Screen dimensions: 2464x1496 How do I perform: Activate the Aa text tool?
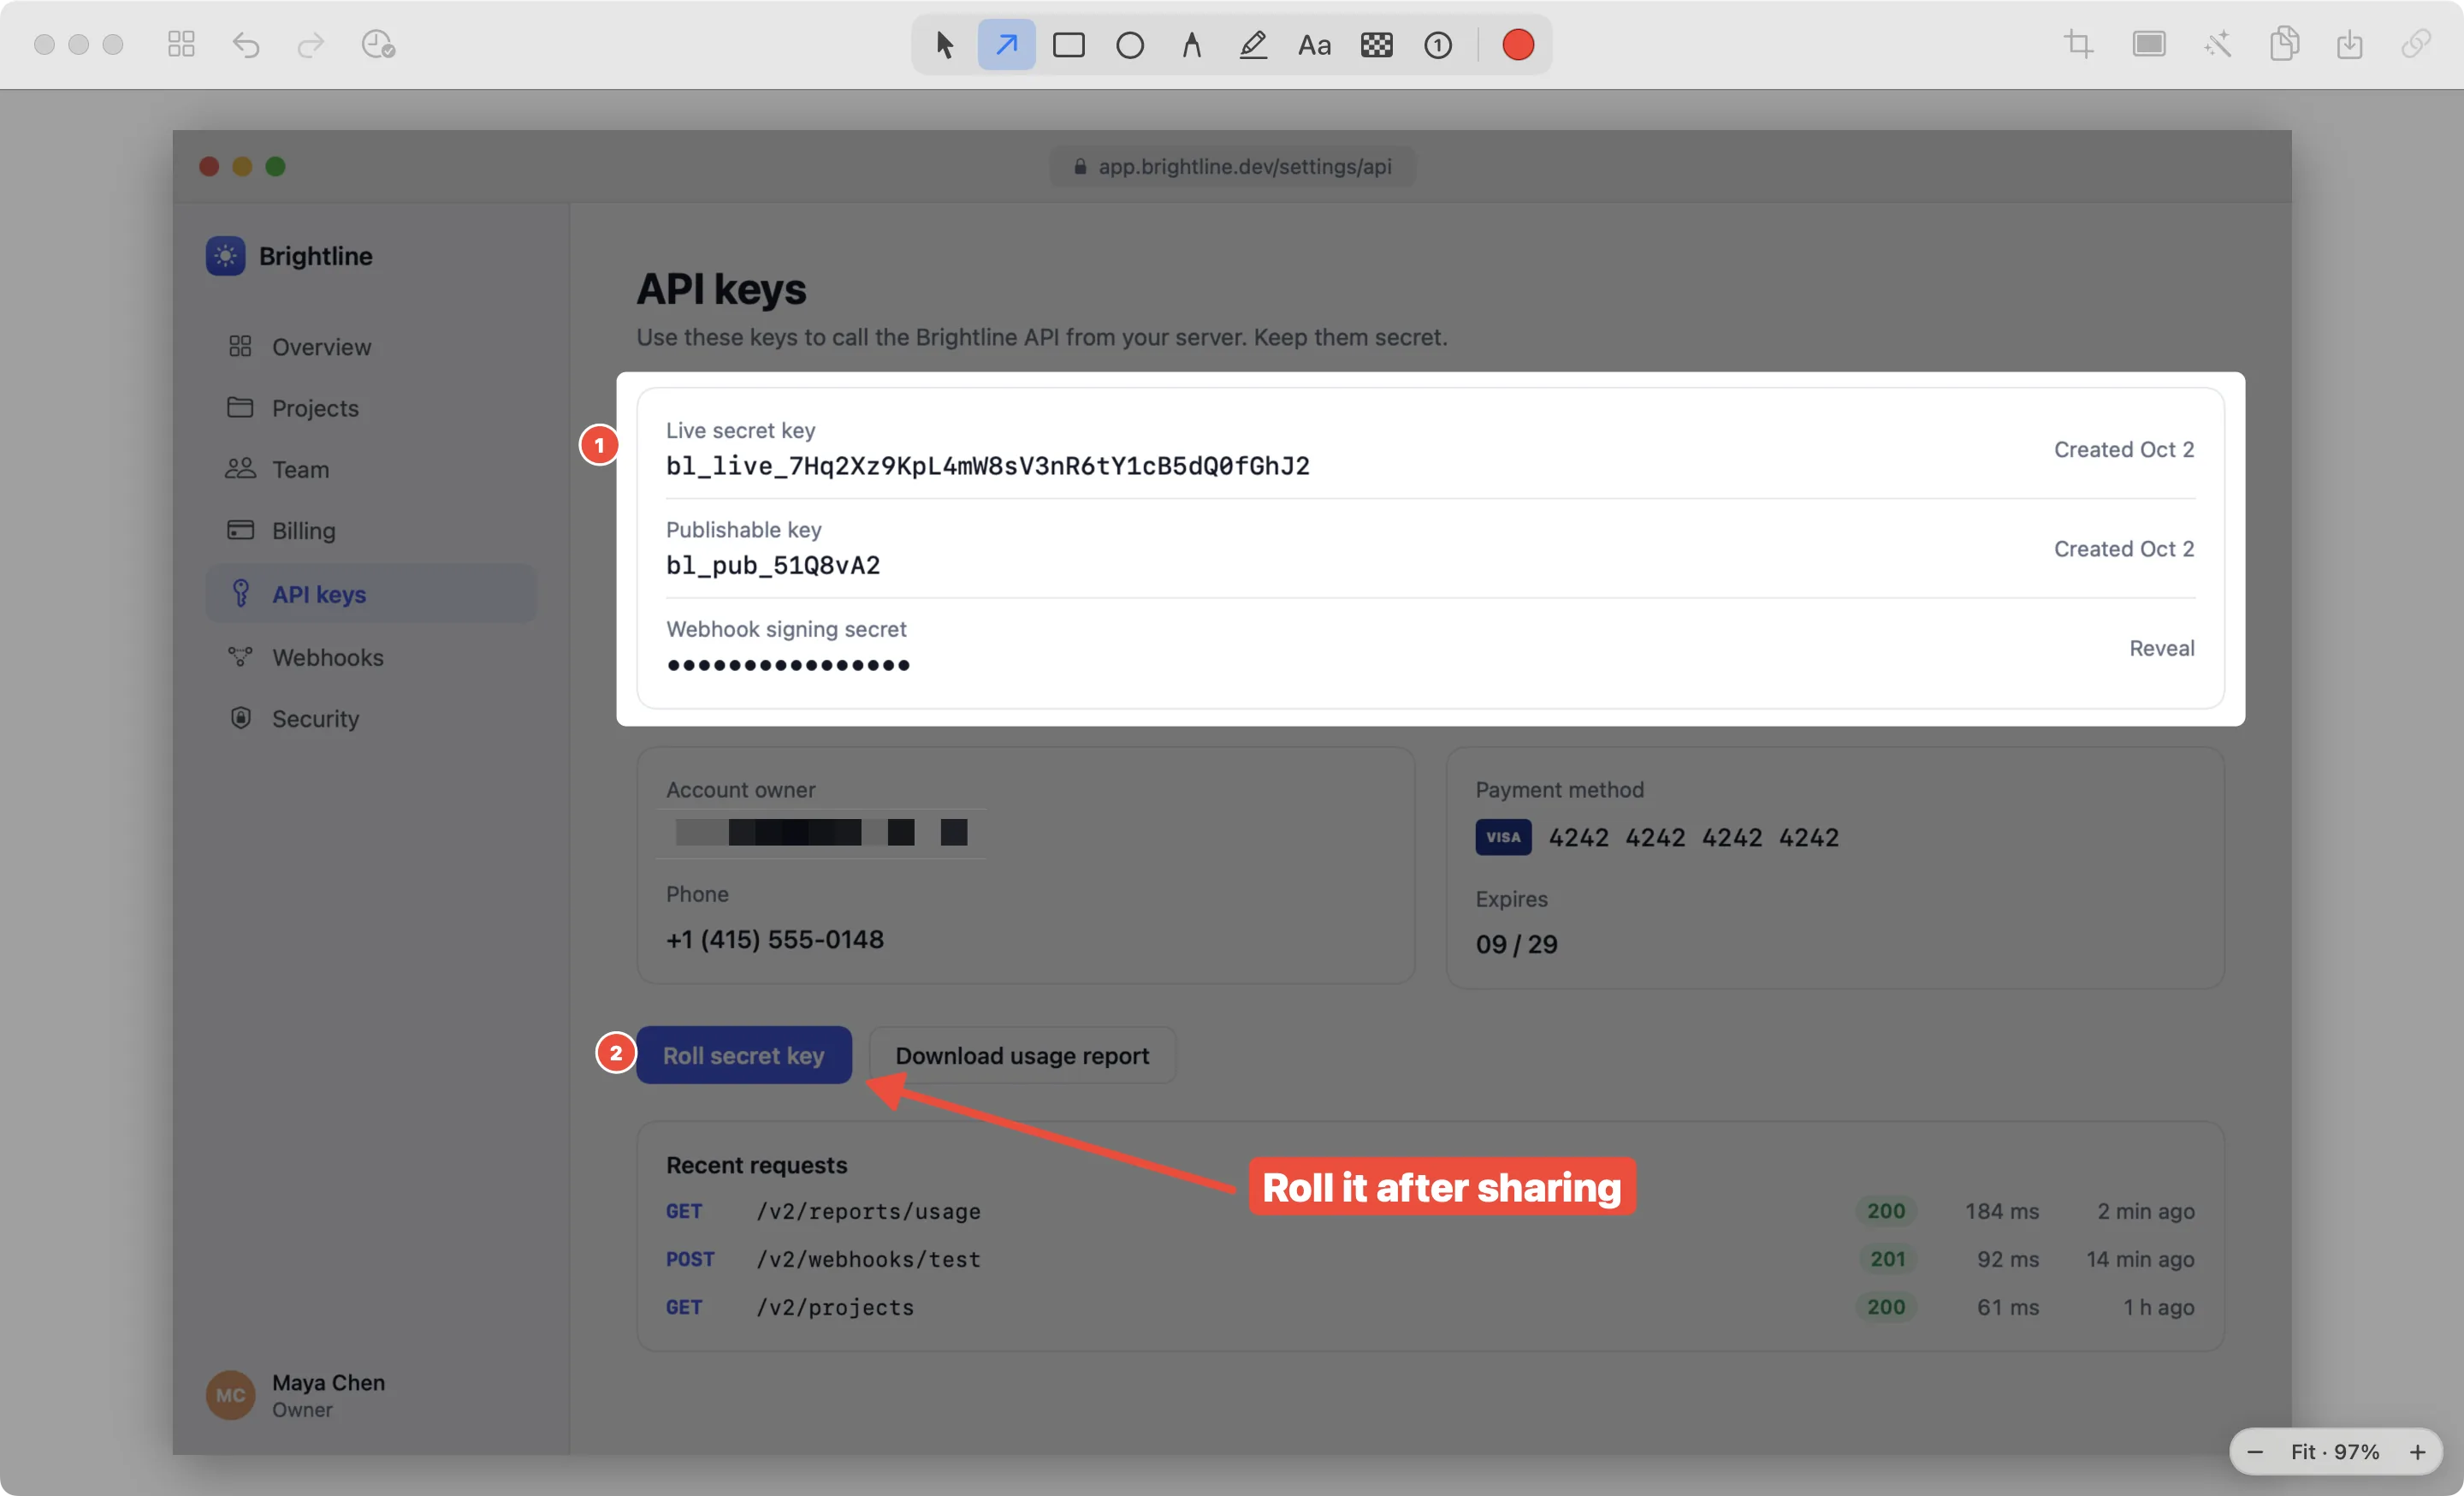coord(1314,45)
